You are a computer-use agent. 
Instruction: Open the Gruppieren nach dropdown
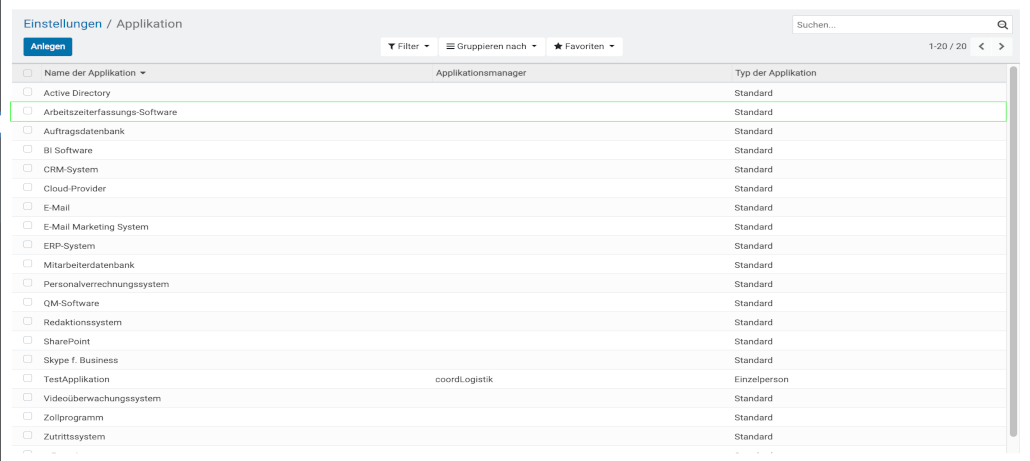pyautogui.click(x=491, y=47)
